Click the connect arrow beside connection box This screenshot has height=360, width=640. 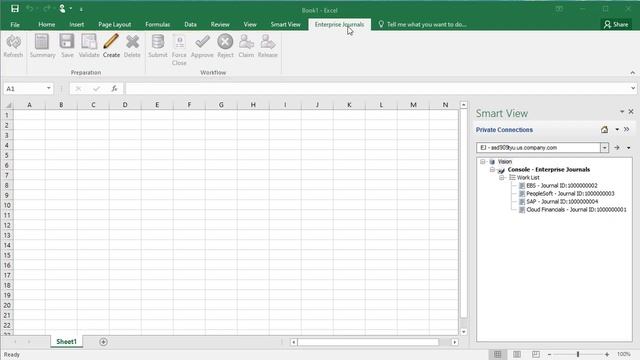(617, 147)
